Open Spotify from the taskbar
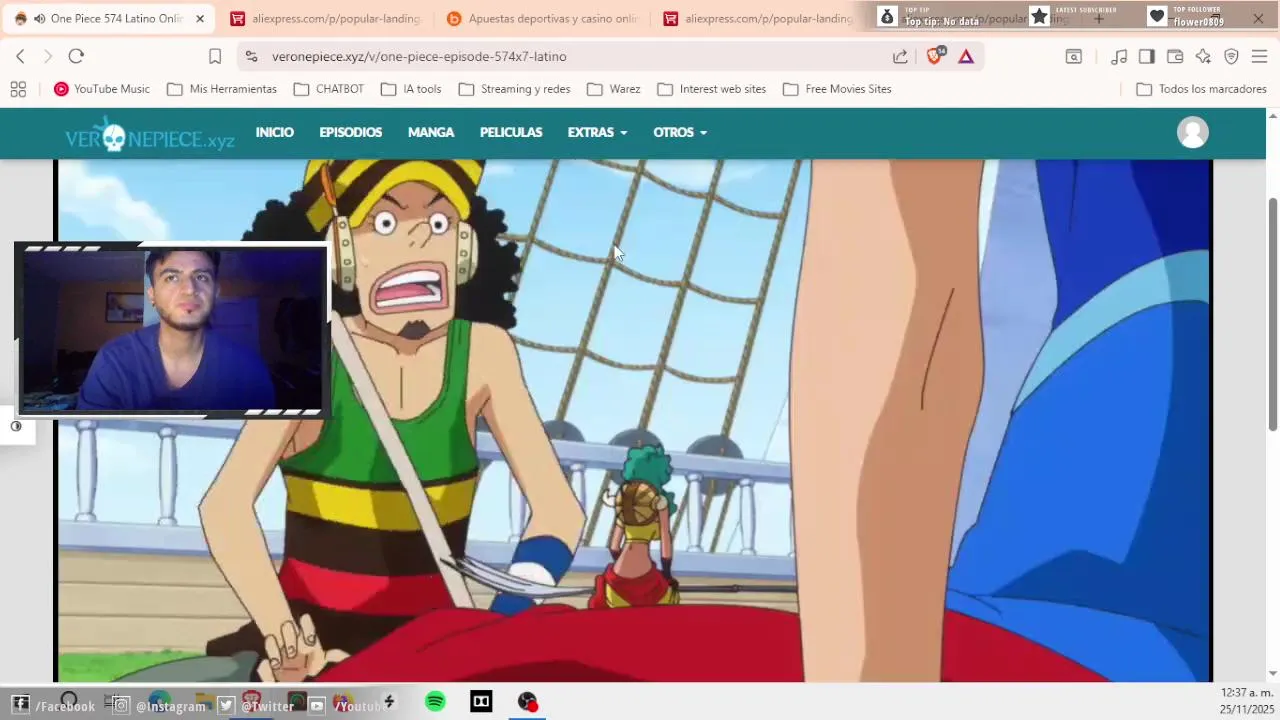 pos(435,702)
